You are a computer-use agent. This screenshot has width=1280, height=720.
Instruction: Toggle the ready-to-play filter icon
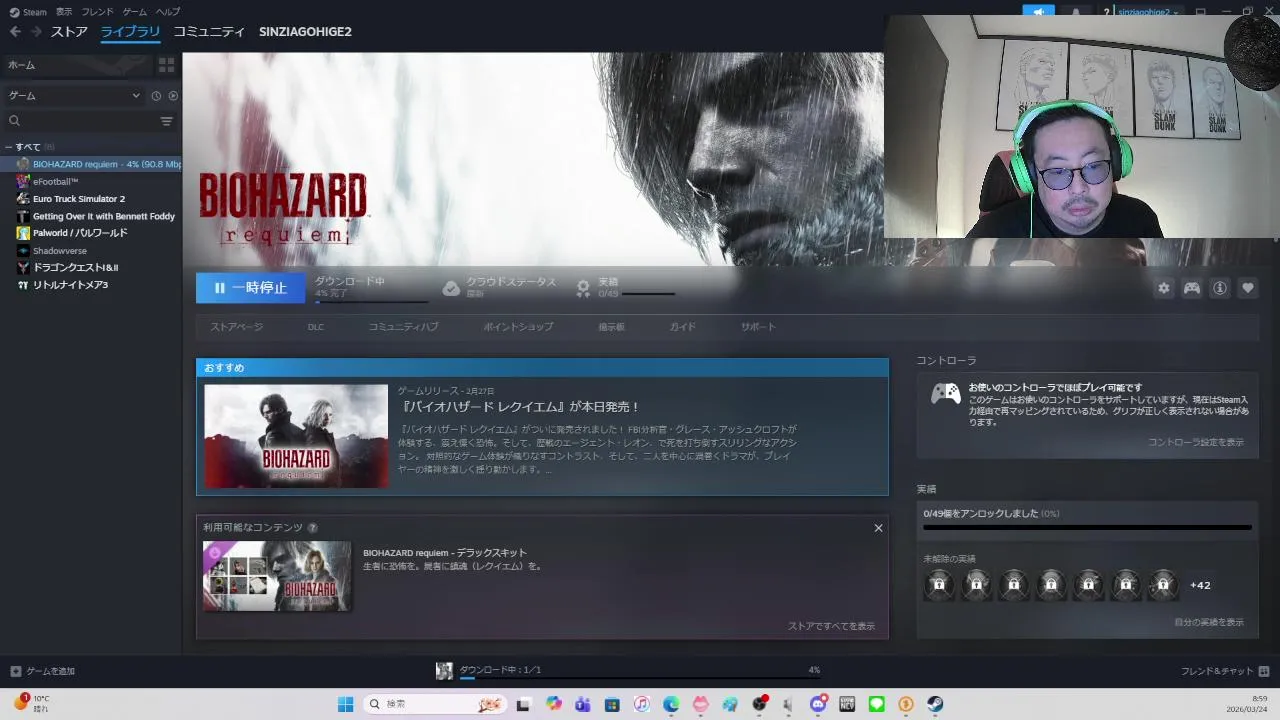173,96
